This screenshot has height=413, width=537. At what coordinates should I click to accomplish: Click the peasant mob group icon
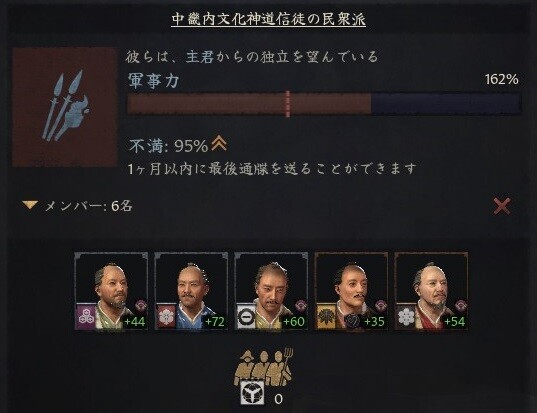(263, 367)
